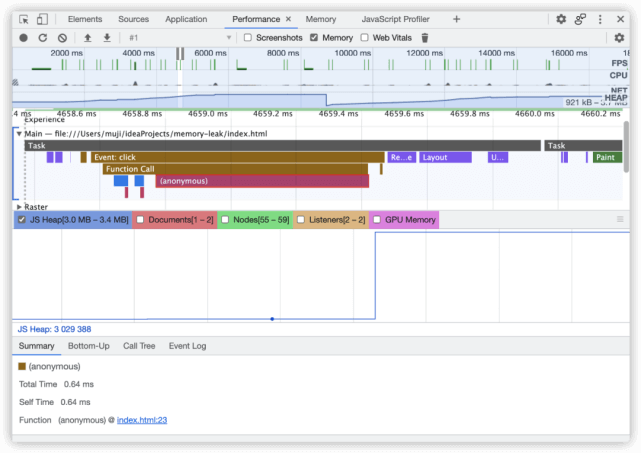The height and width of the screenshot is (453, 641).
Task: Click the JS Heap graph data point
Action: pos(272,319)
